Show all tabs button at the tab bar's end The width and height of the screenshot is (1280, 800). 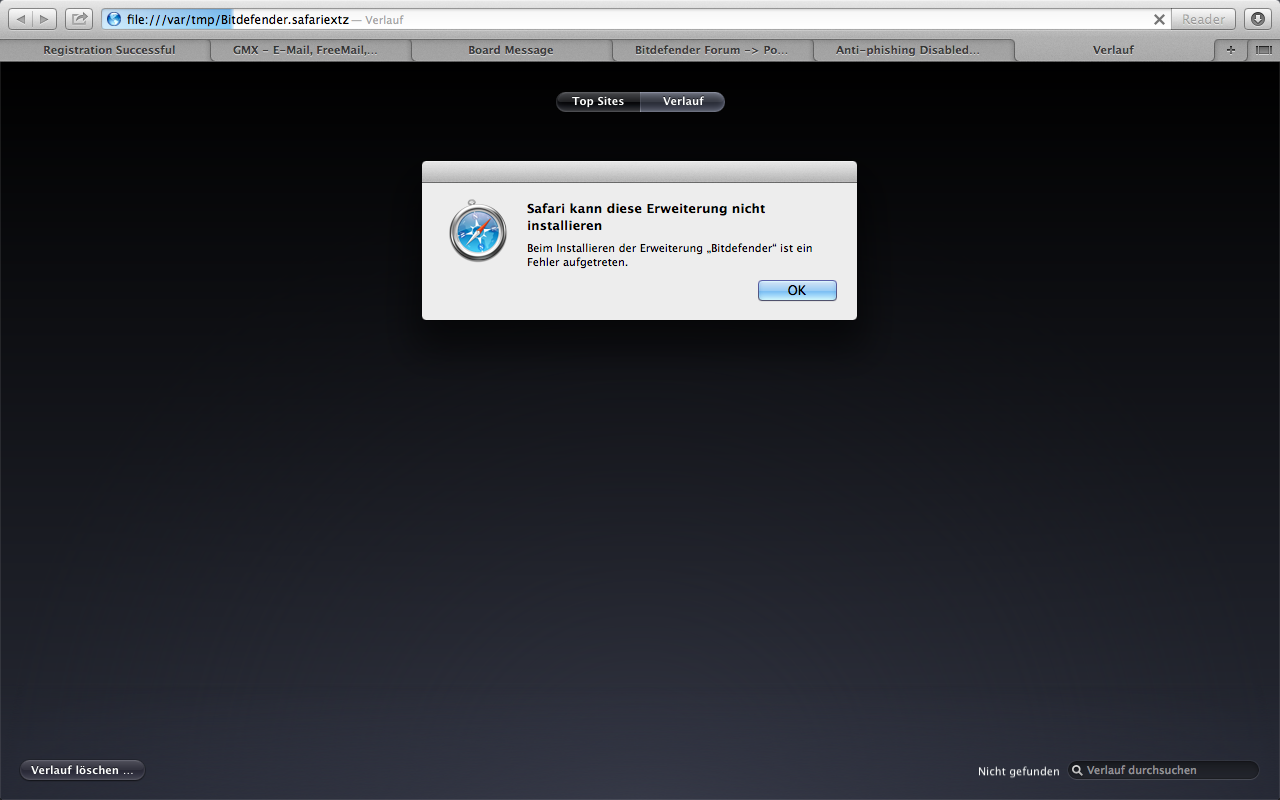coord(1263,50)
